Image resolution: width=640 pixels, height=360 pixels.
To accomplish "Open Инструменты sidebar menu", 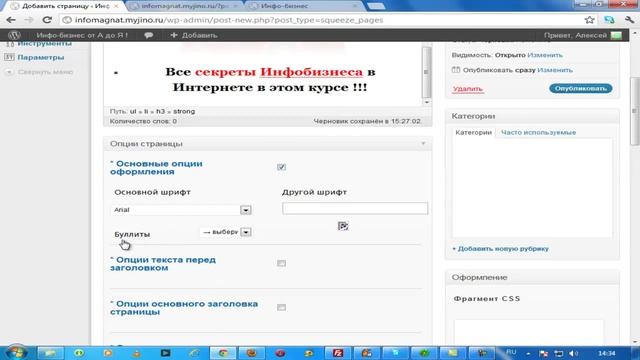I will point(44,44).
